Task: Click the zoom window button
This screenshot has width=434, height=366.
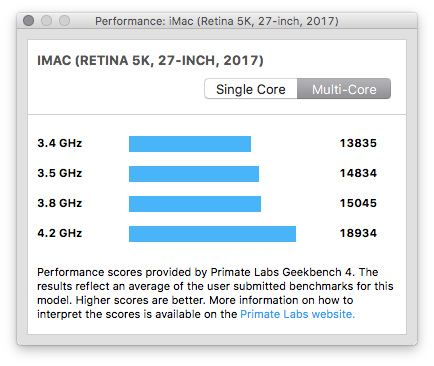Action: [64, 21]
